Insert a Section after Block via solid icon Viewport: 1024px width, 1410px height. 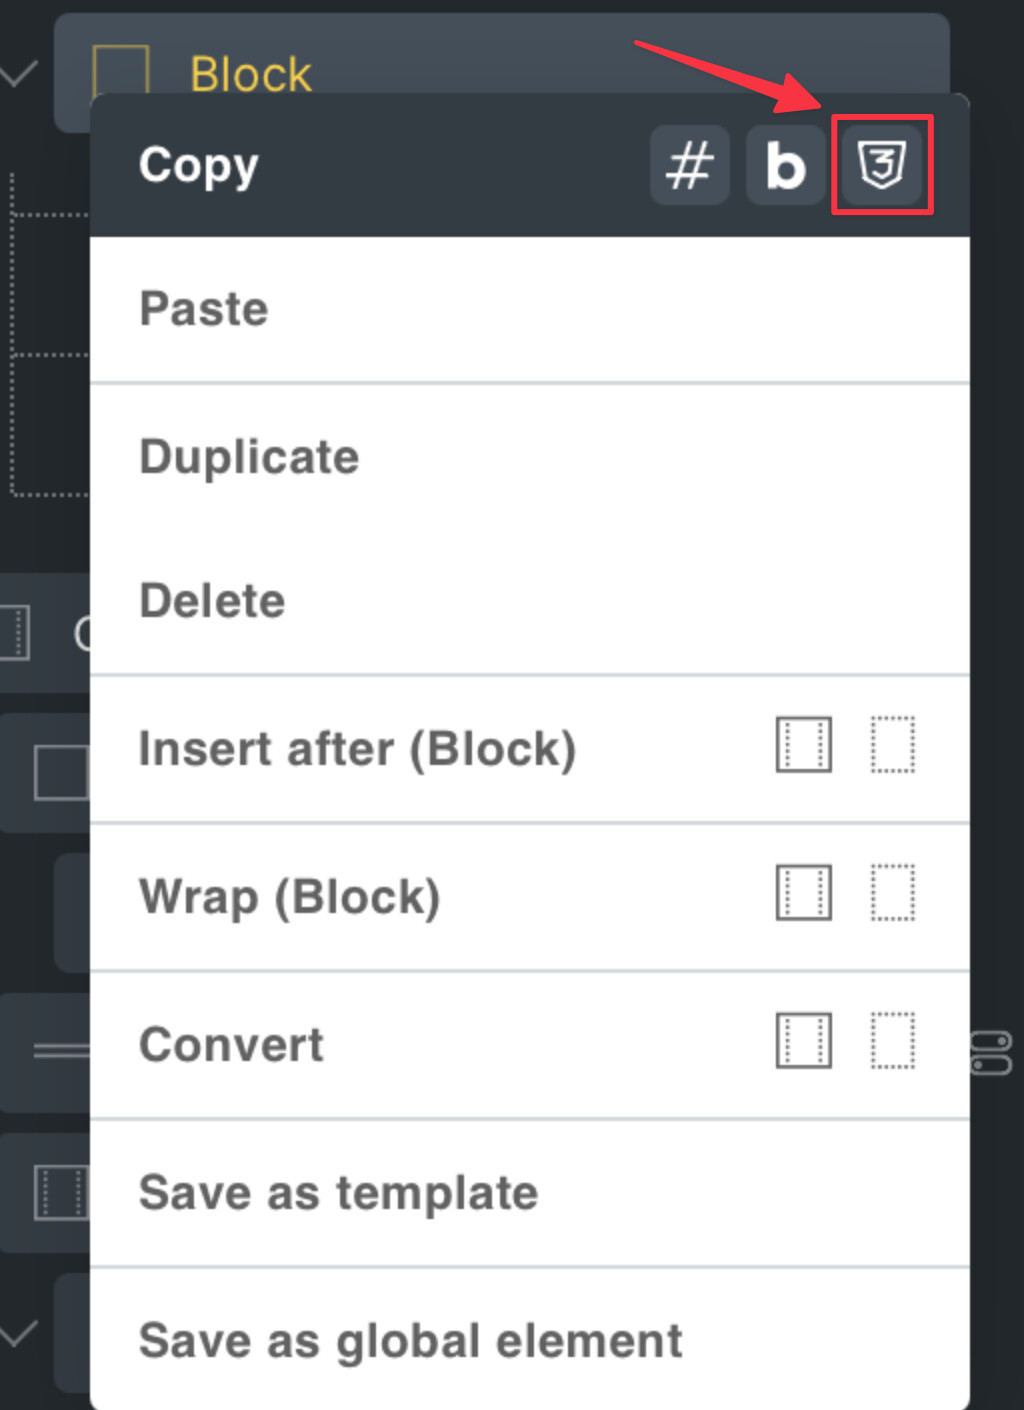pyautogui.click(x=803, y=745)
